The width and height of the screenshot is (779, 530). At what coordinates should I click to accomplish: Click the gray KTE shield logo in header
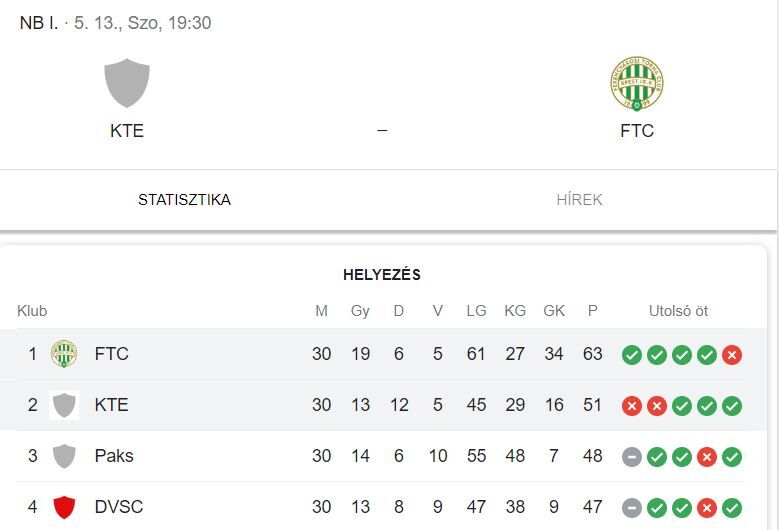click(127, 83)
